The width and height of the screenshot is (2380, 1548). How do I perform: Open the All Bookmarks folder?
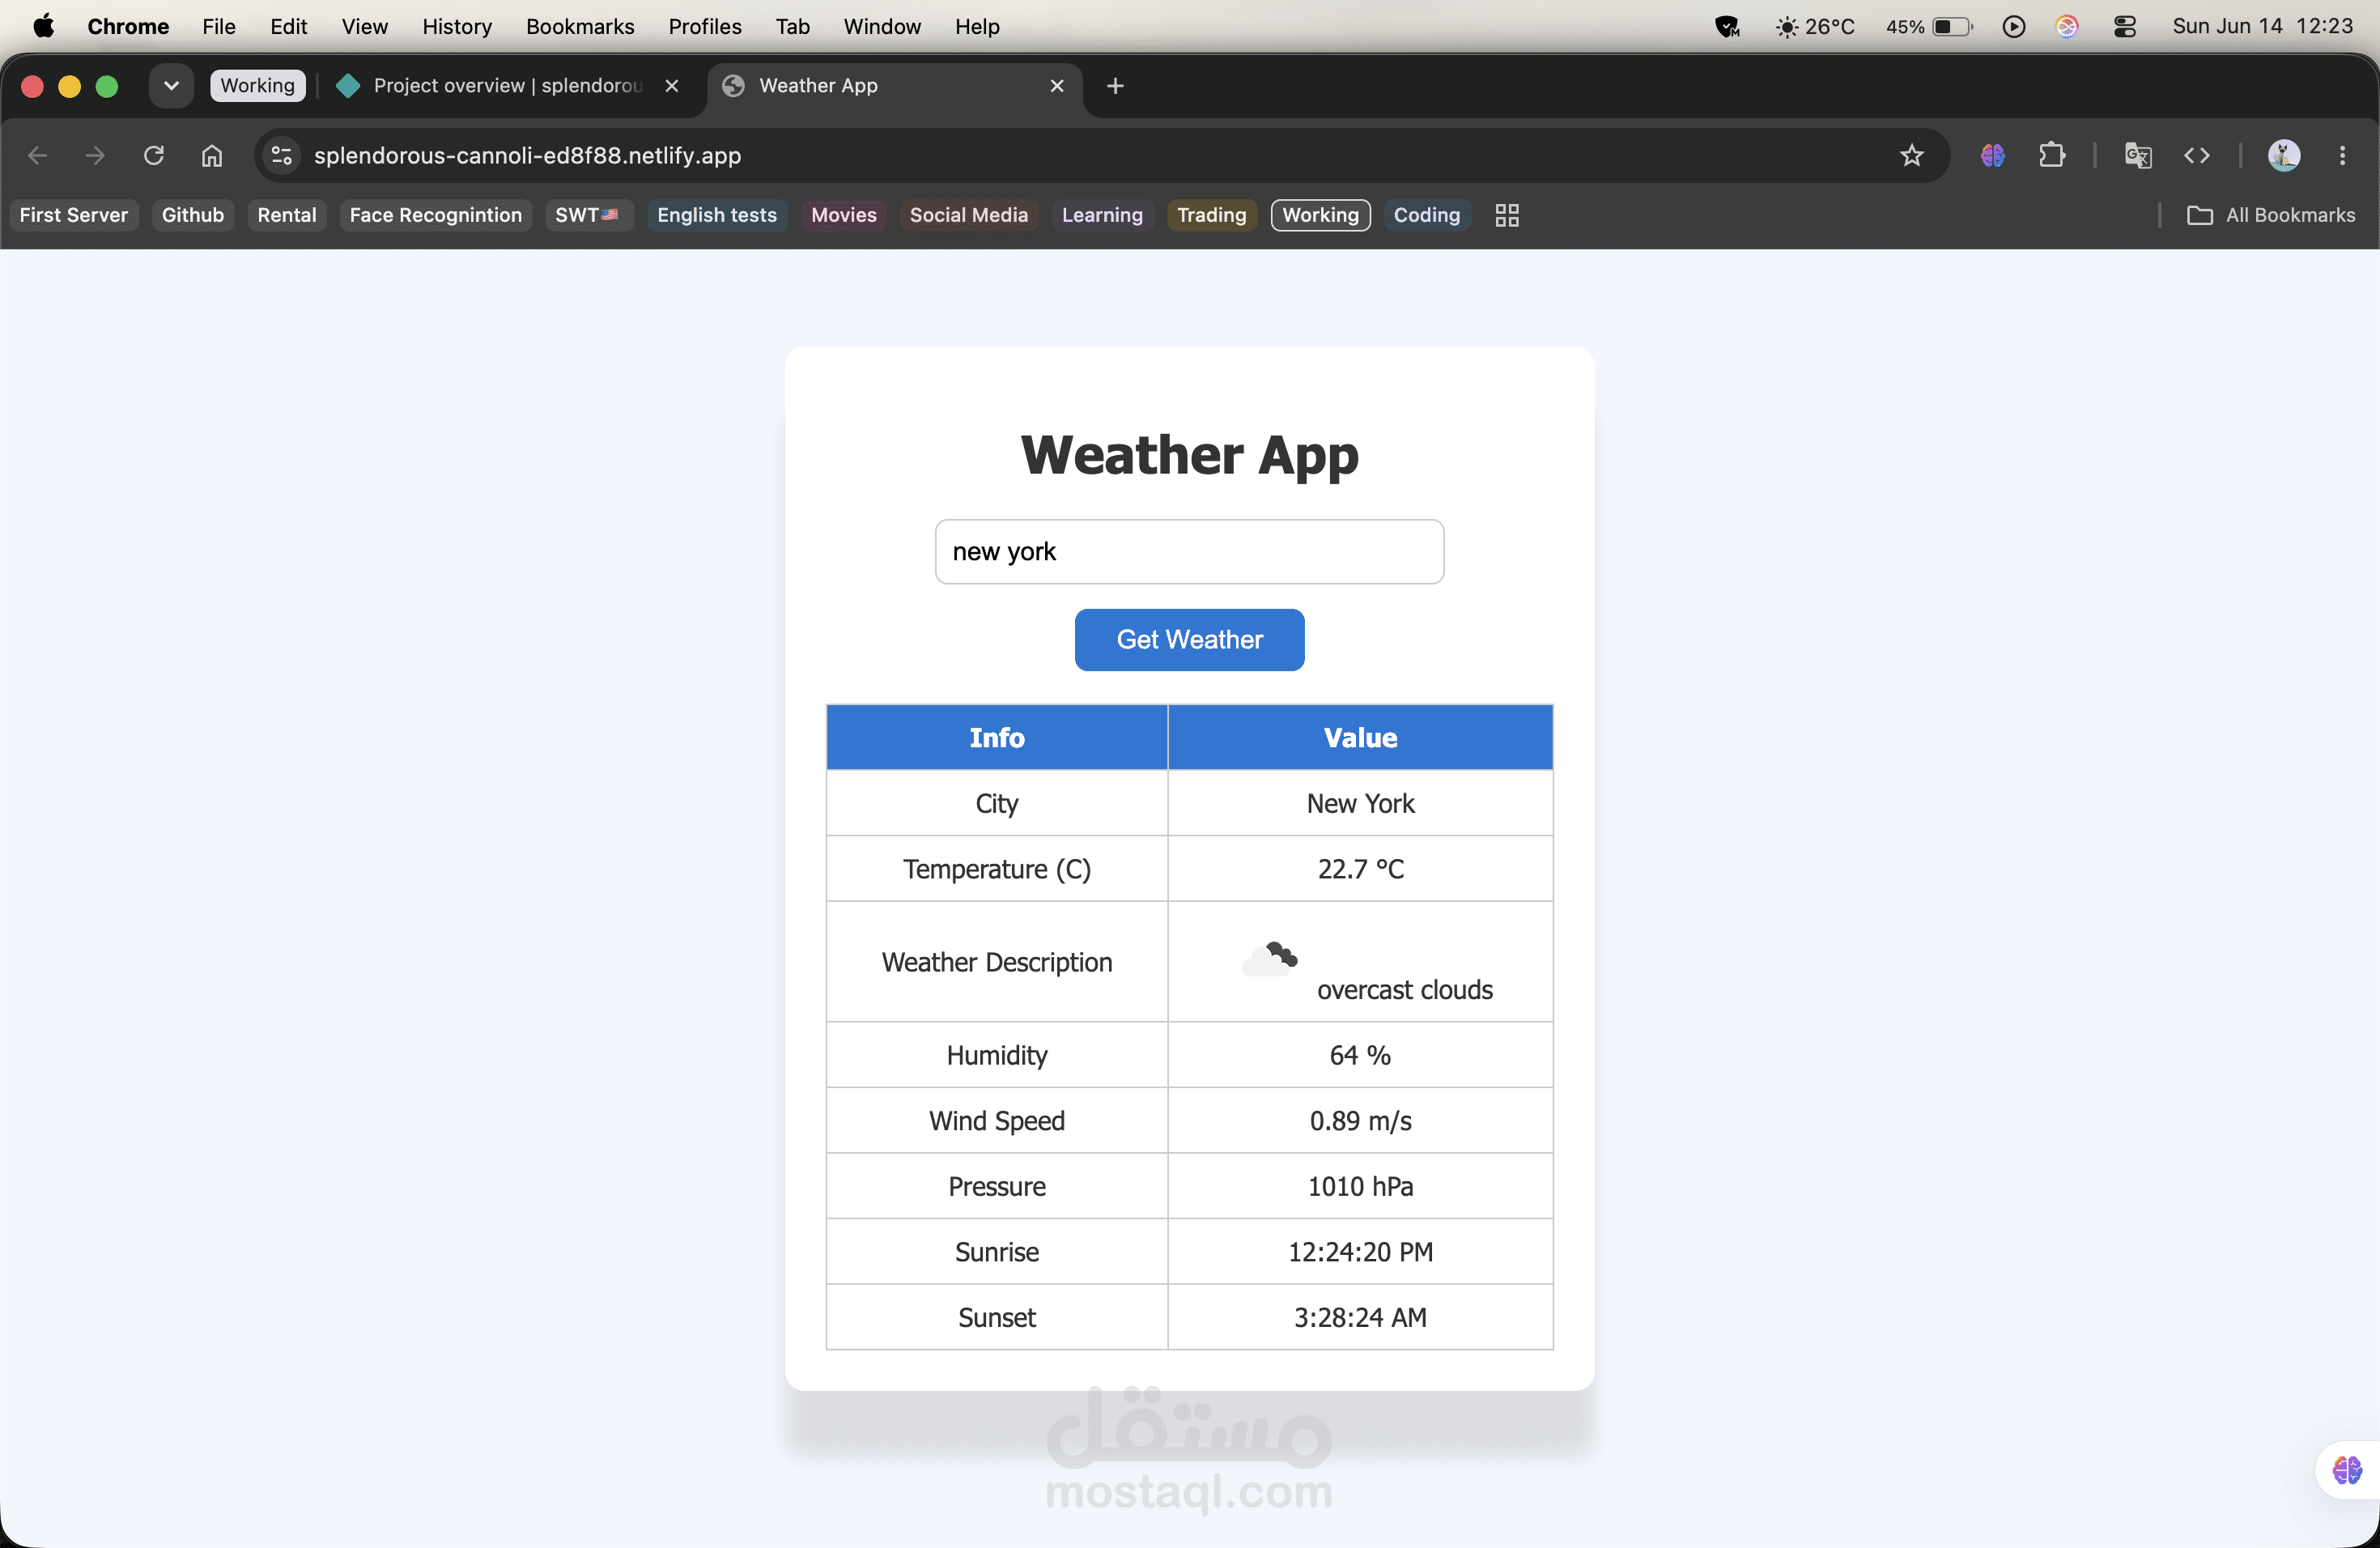pyautogui.click(x=2271, y=215)
